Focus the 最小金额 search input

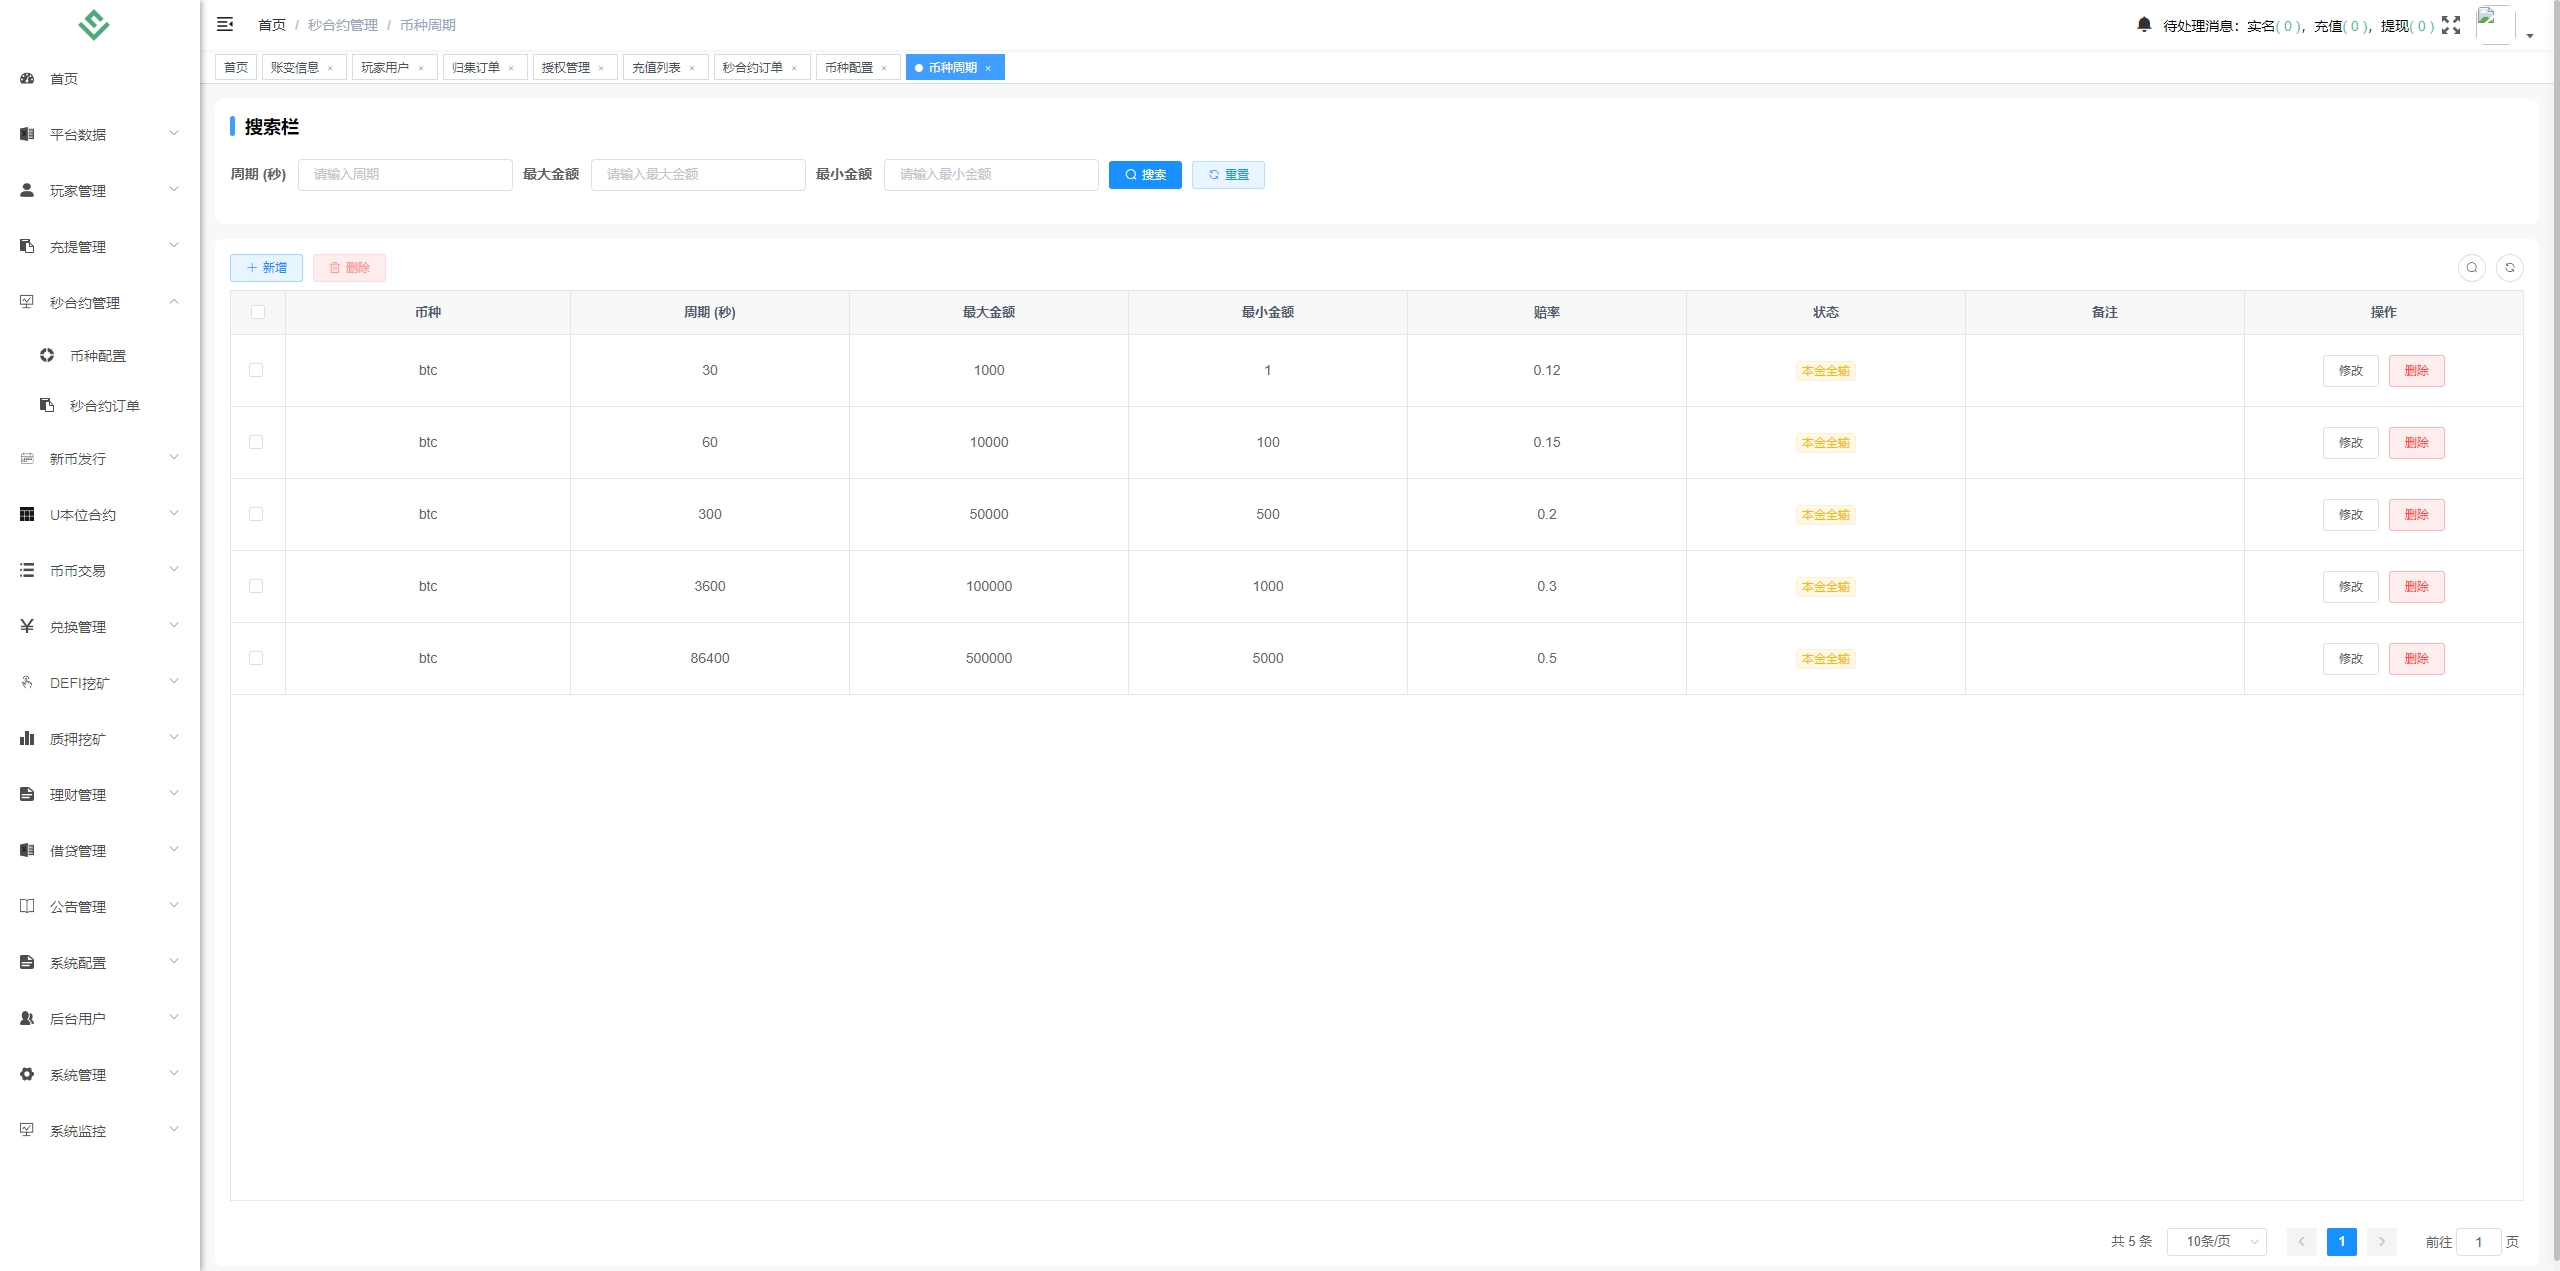[991, 174]
